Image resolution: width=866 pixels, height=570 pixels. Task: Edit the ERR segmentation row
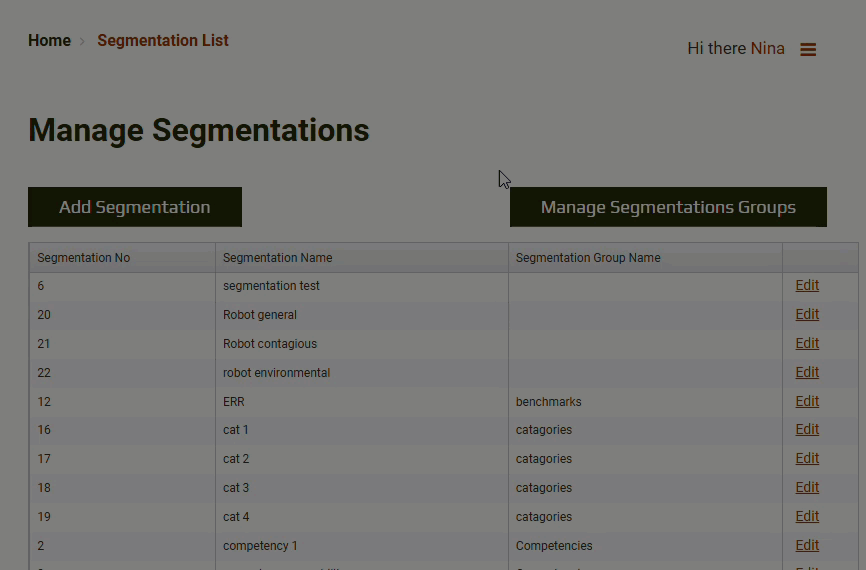pyautogui.click(x=807, y=402)
